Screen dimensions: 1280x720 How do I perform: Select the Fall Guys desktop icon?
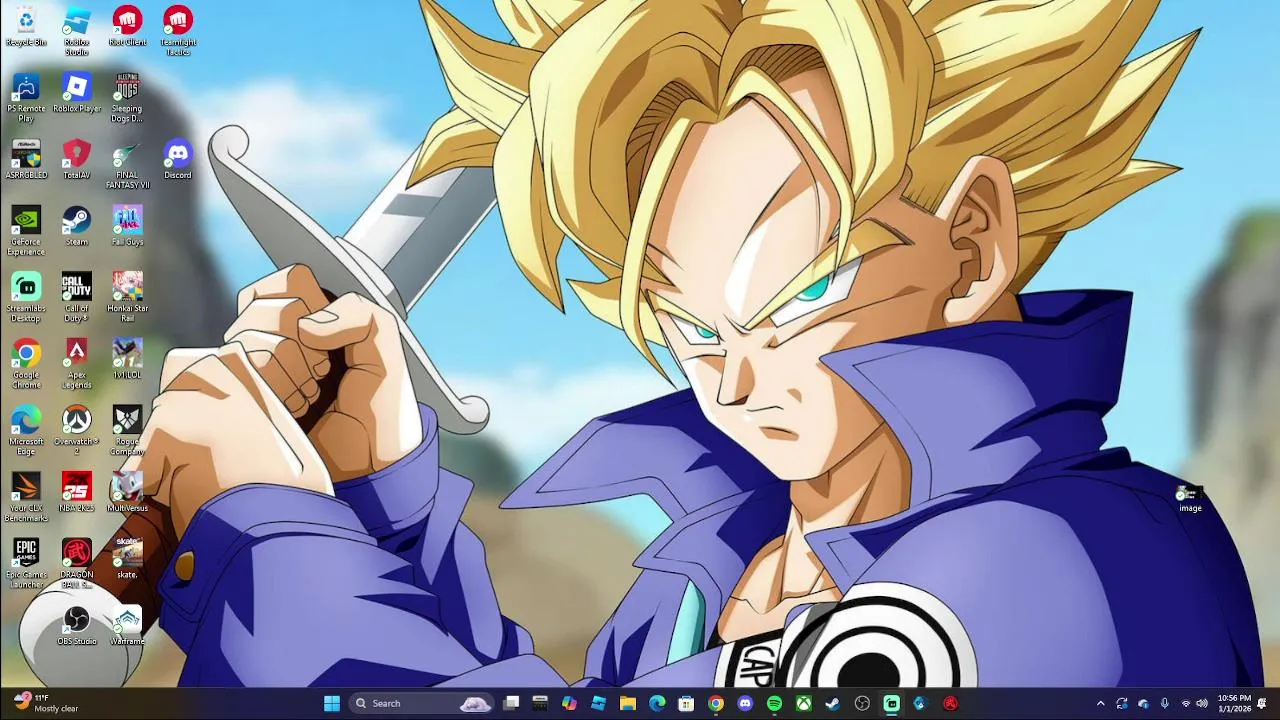tap(127, 226)
